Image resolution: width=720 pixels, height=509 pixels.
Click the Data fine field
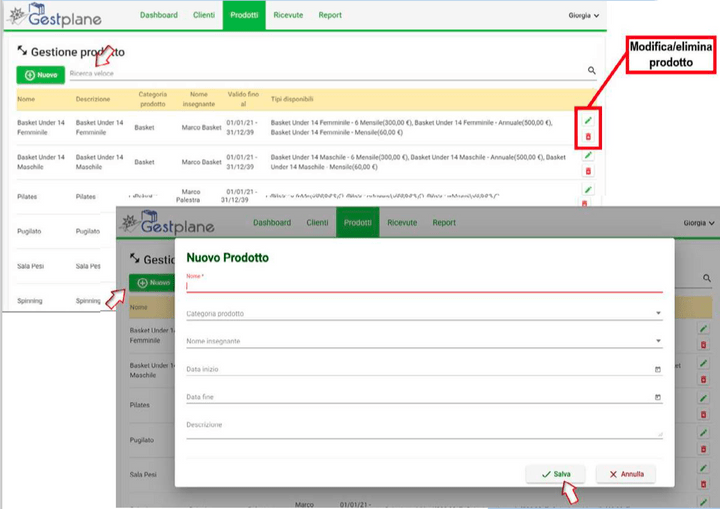click(424, 397)
